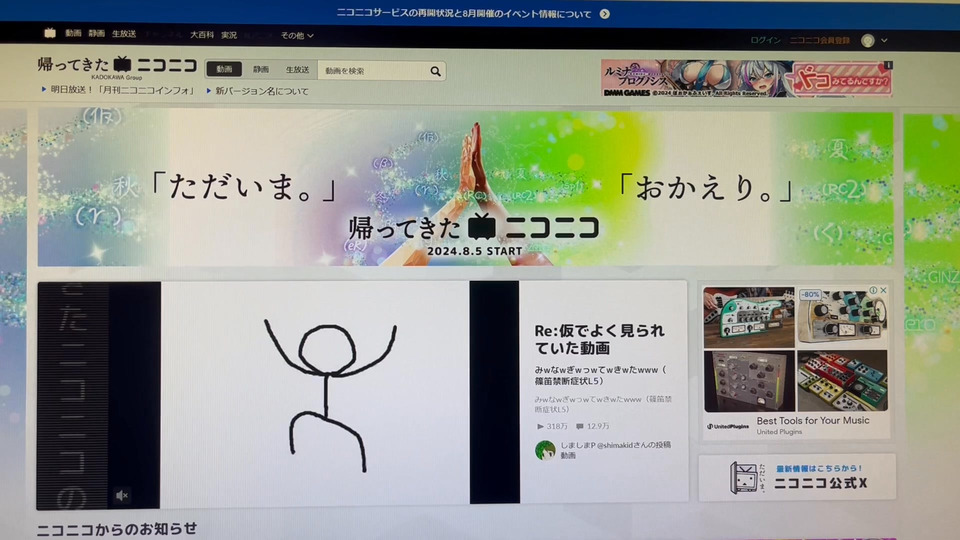Click the ad info icon on United Plugins ad
This screenshot has height=540, width=960.
pyautogui.click(x=873, y=290)
